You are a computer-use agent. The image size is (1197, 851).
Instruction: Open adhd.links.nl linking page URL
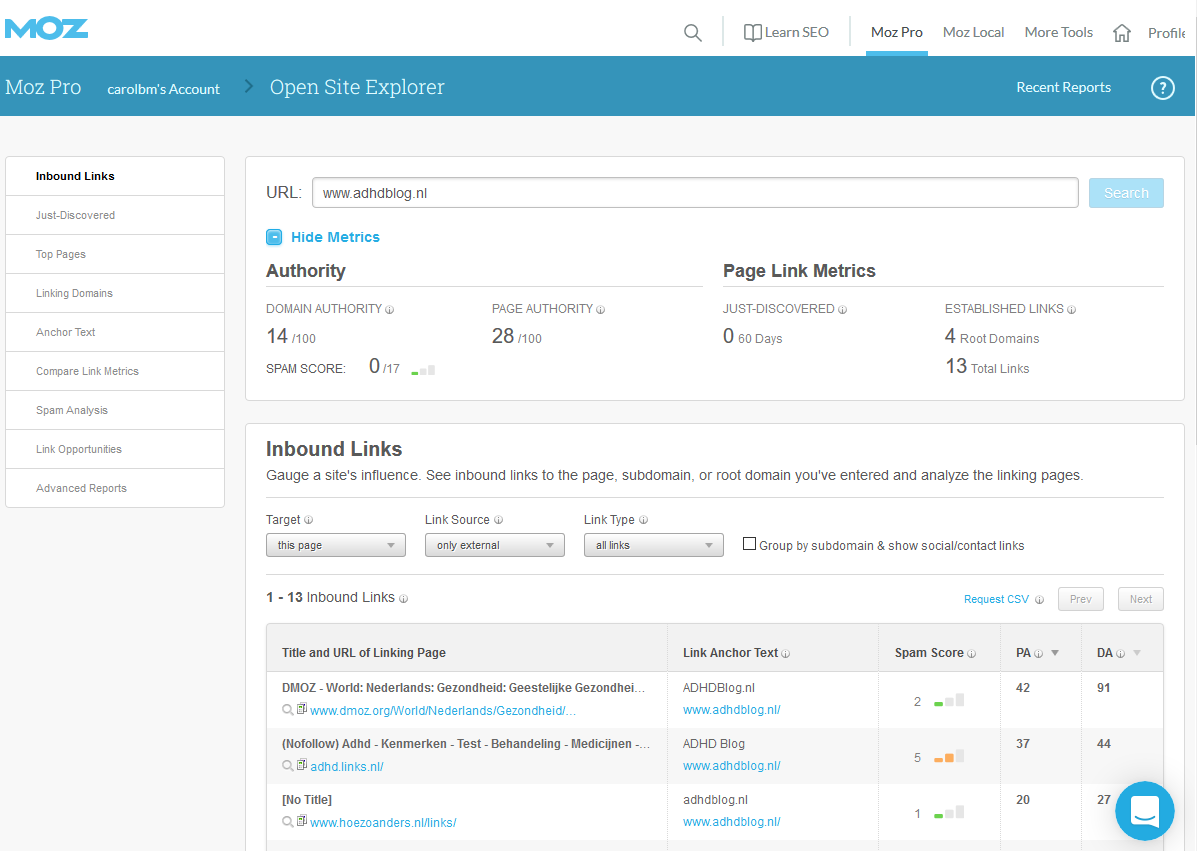tap(347, 767)
